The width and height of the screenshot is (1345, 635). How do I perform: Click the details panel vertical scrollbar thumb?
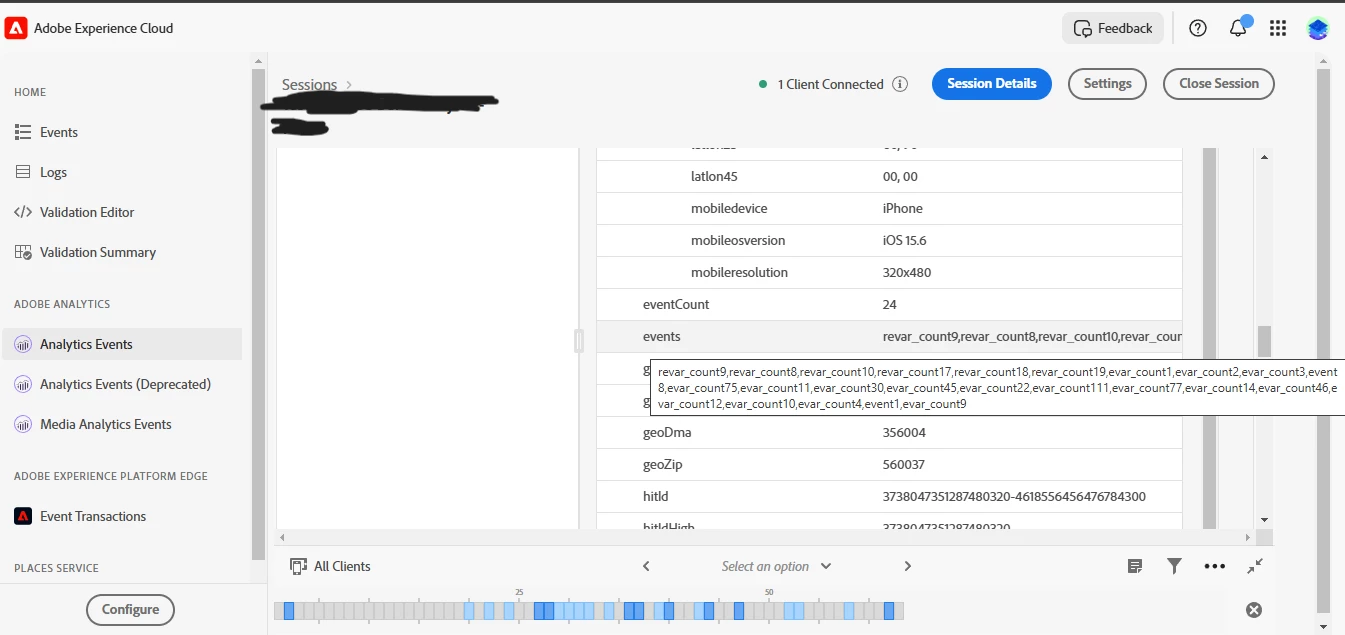1264,341
